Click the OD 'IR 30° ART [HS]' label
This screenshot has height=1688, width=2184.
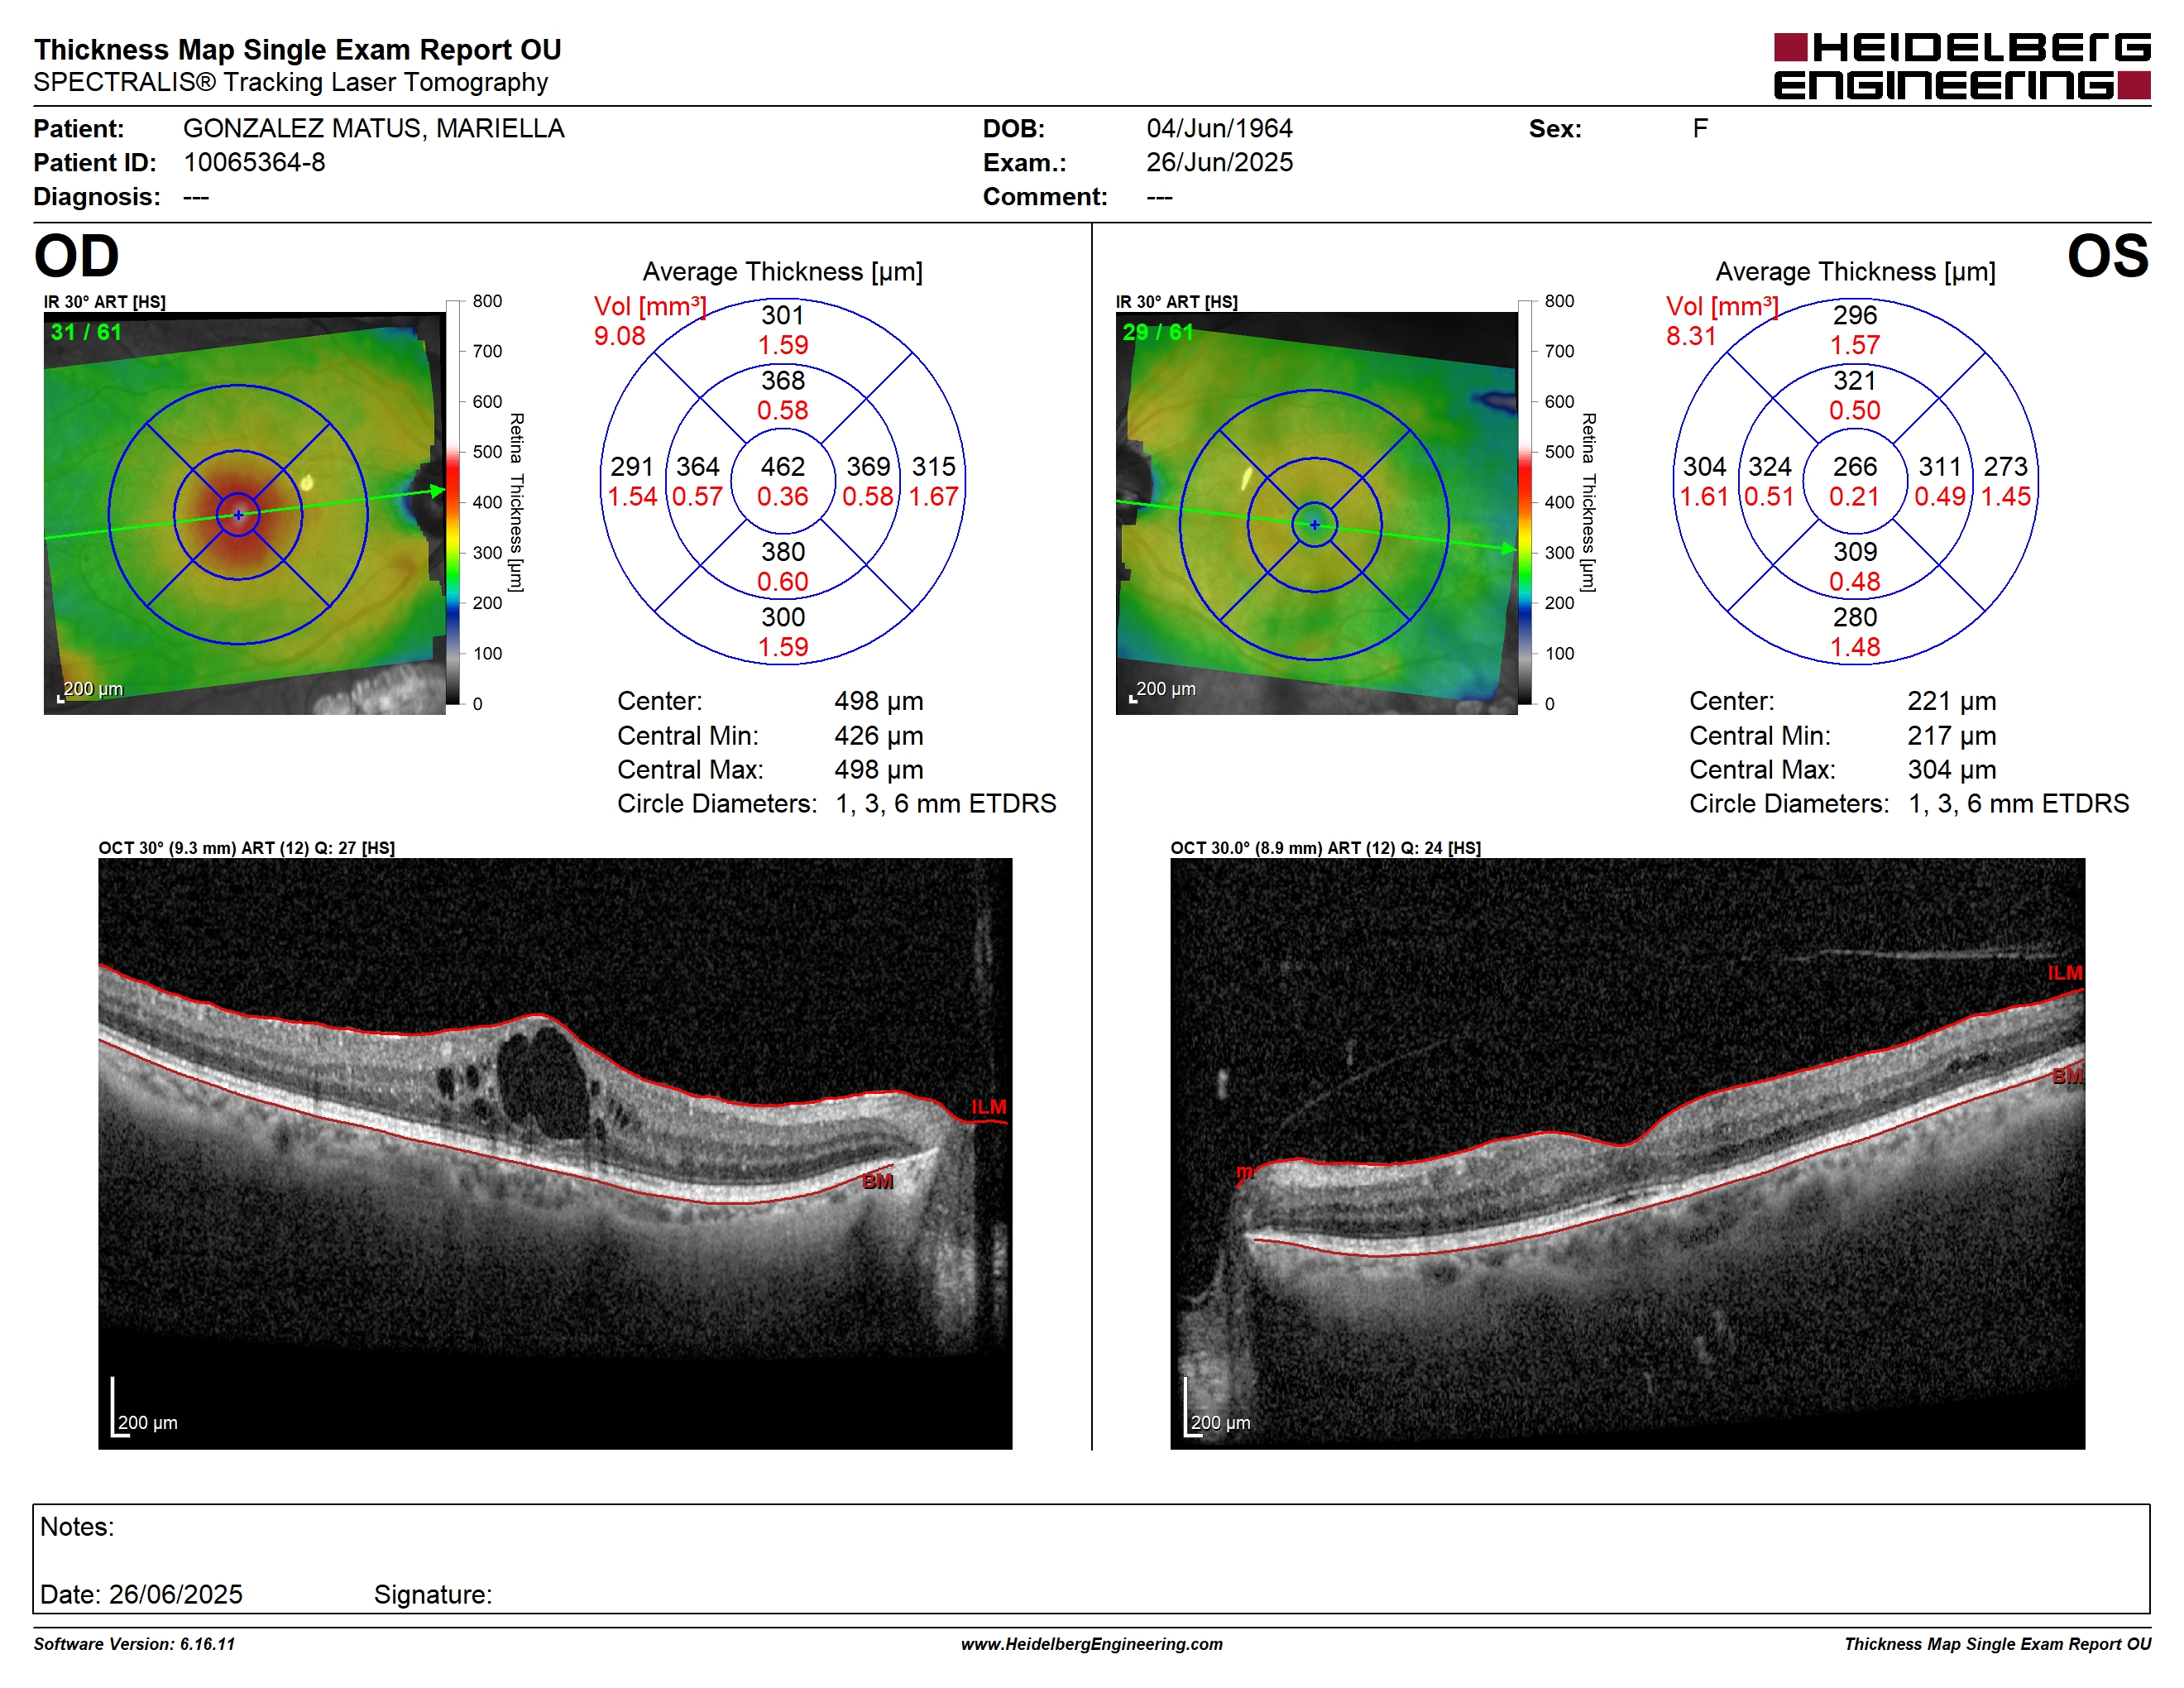pyautogui.click(x=105, y=302)
